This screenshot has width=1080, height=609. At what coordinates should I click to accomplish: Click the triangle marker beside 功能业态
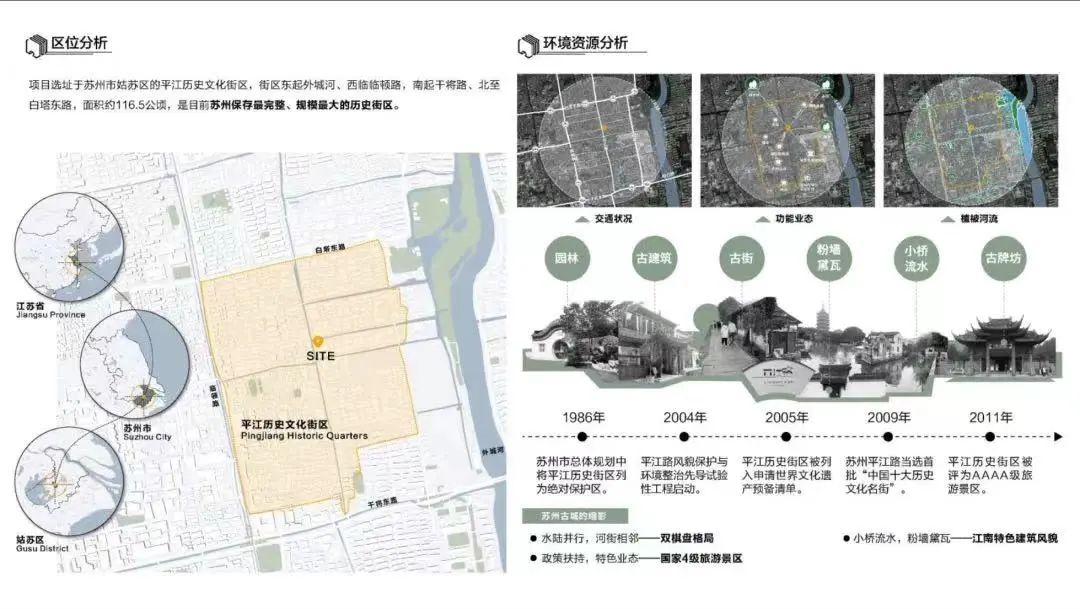(762, 218)
